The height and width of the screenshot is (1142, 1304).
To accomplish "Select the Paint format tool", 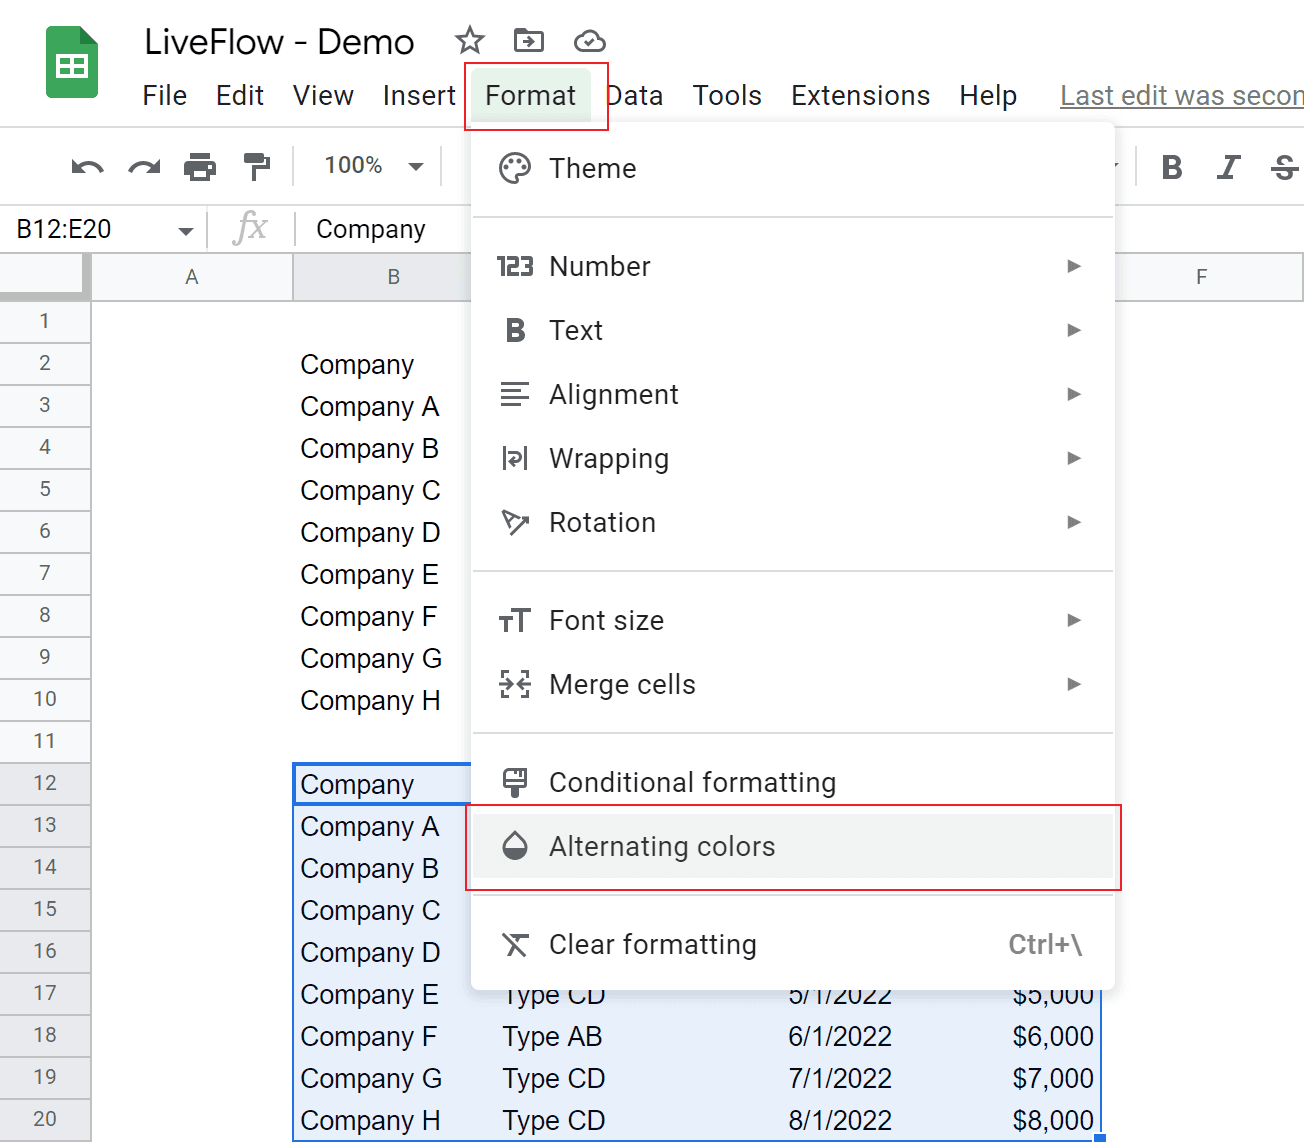I will click(257, 166).
